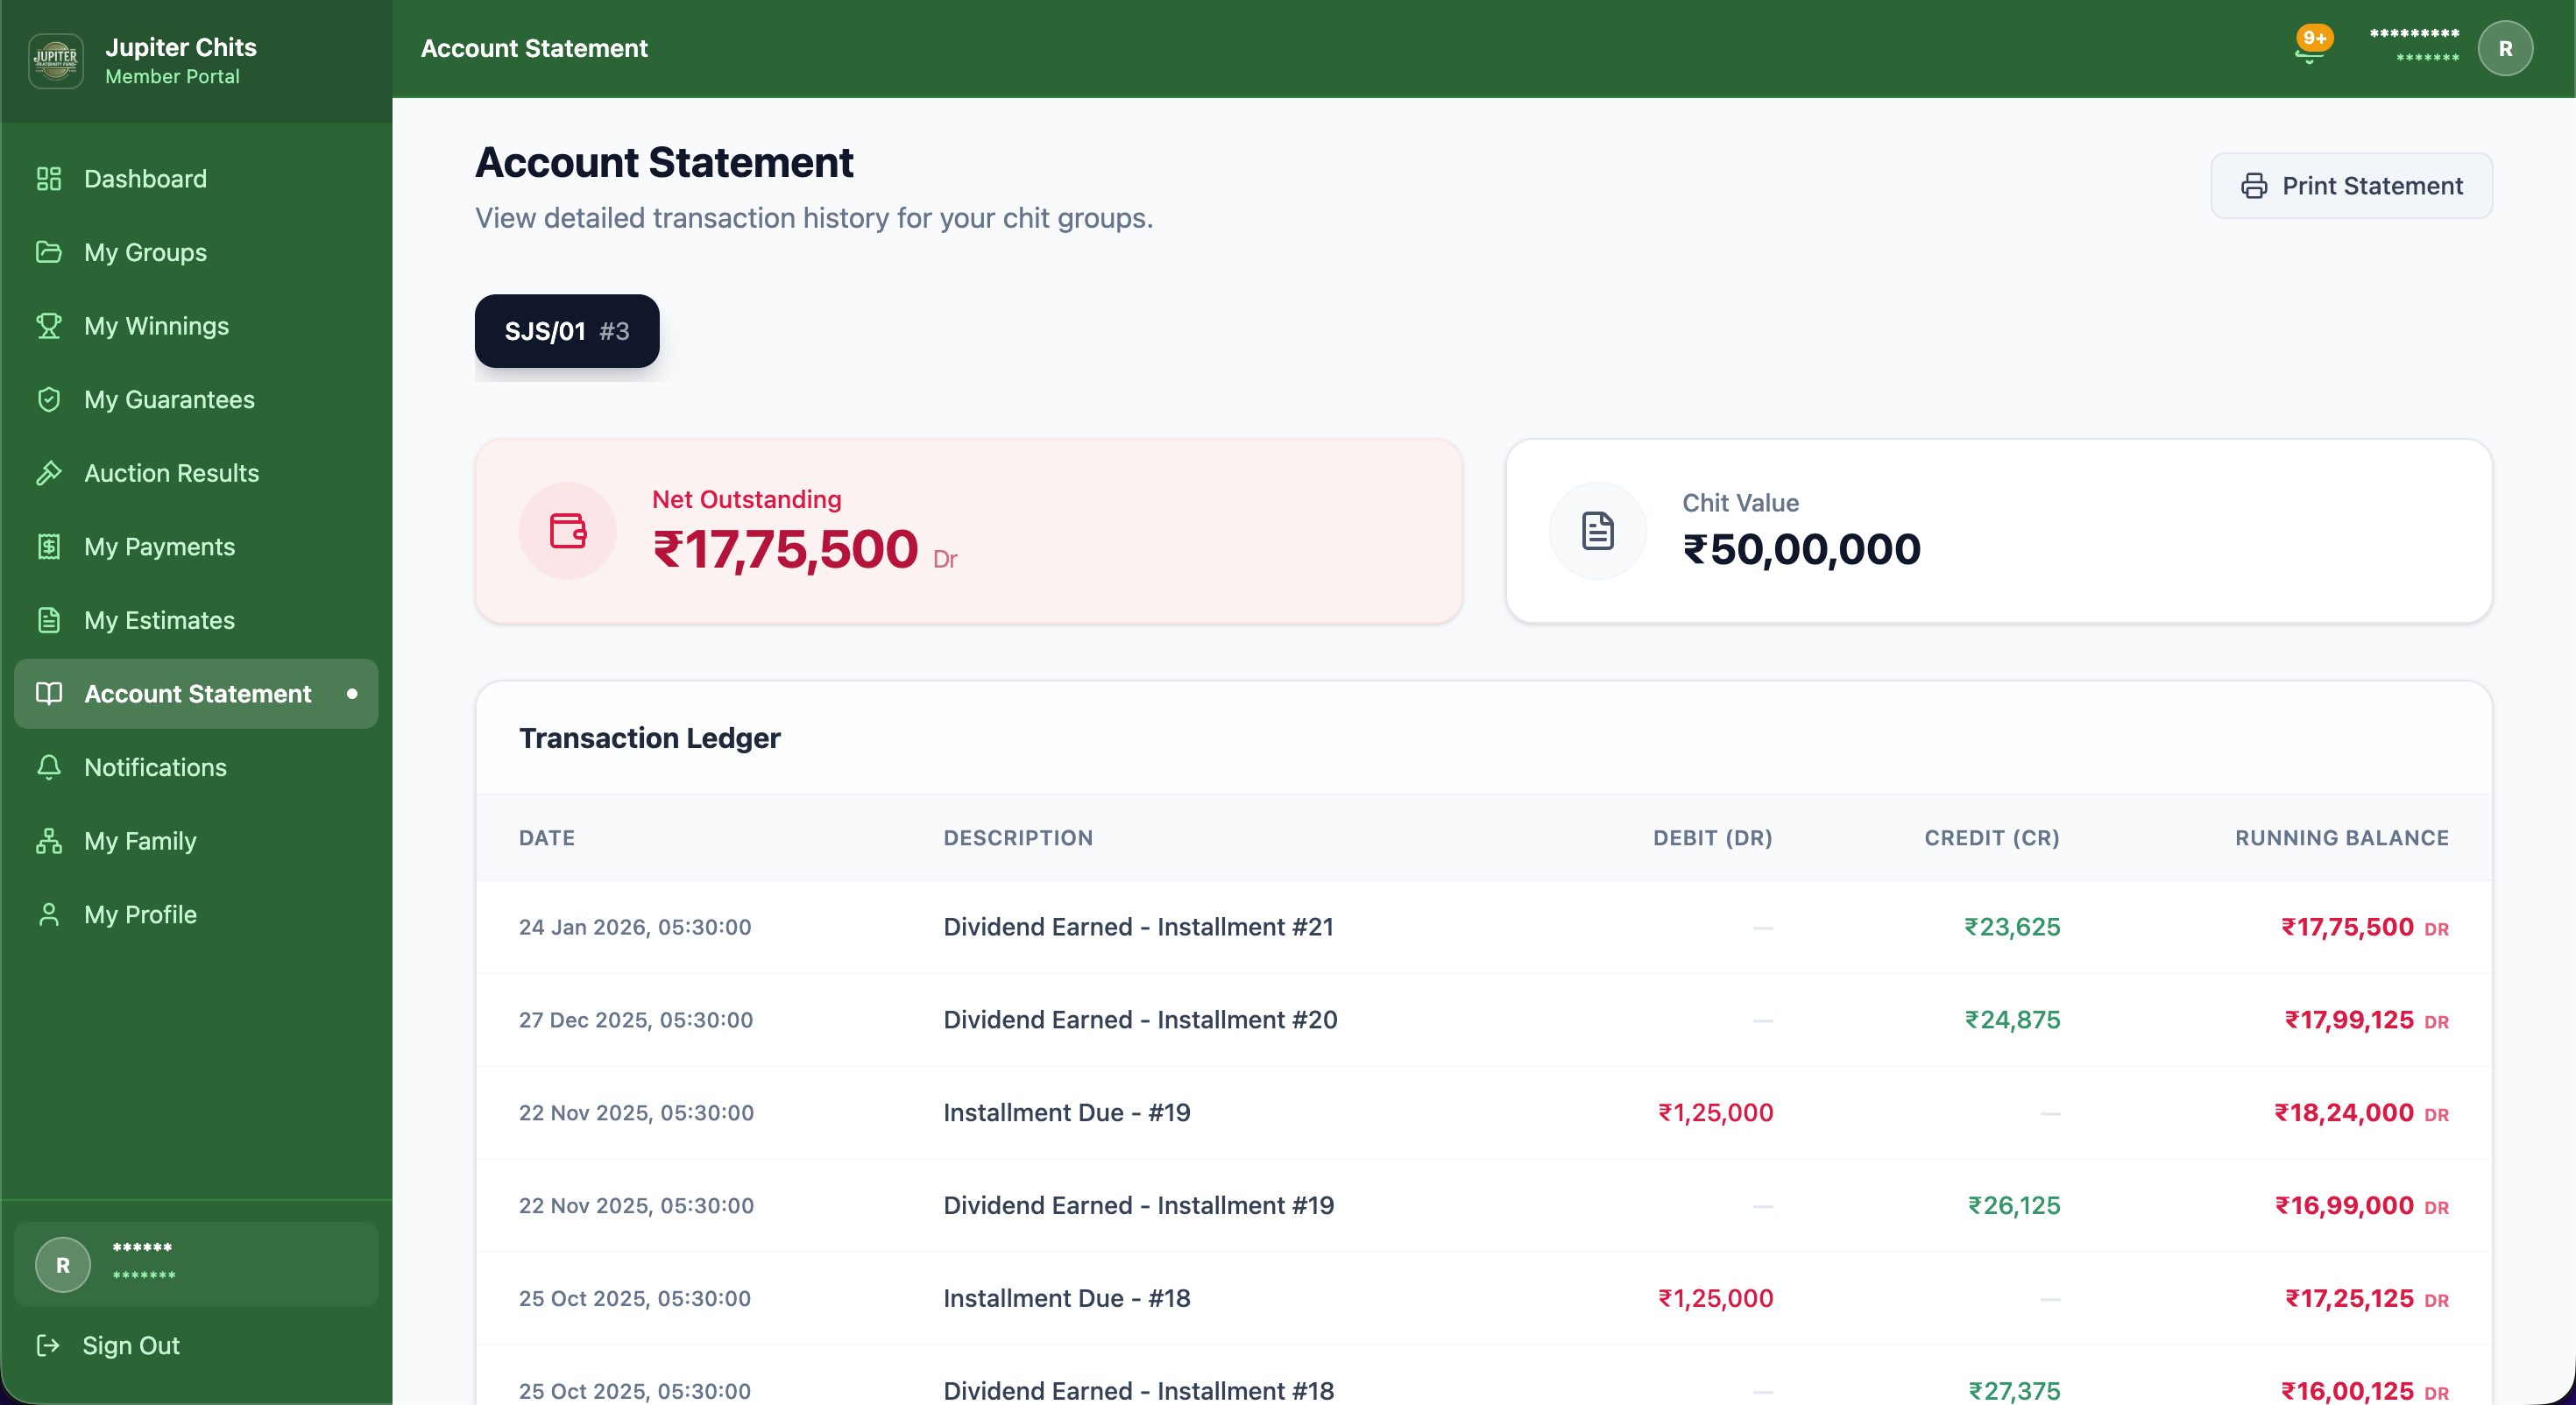Viewport: 2576px width, 1405px height.
Task: Select the shield icon beside My Guarantees
Action: click(x=50, y=399)
